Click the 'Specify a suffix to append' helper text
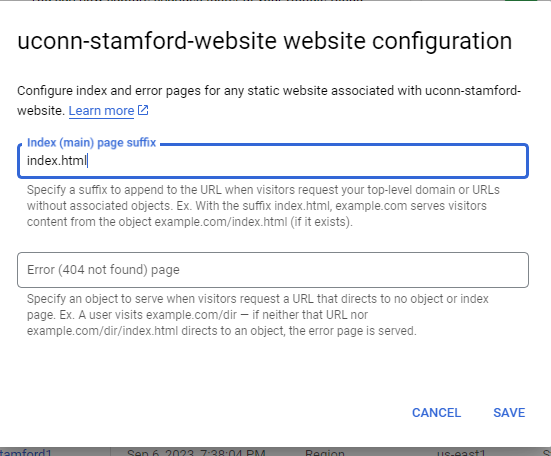 (263, 206)
